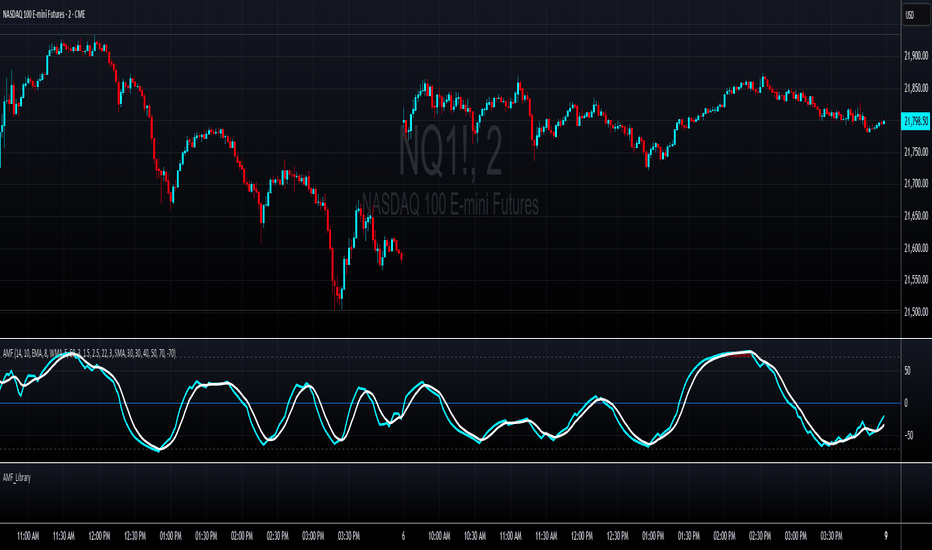The height and width of the screenshot is (550, 932).
Task: Click the day 9 date marker on time axis
Action: (886, 536)
